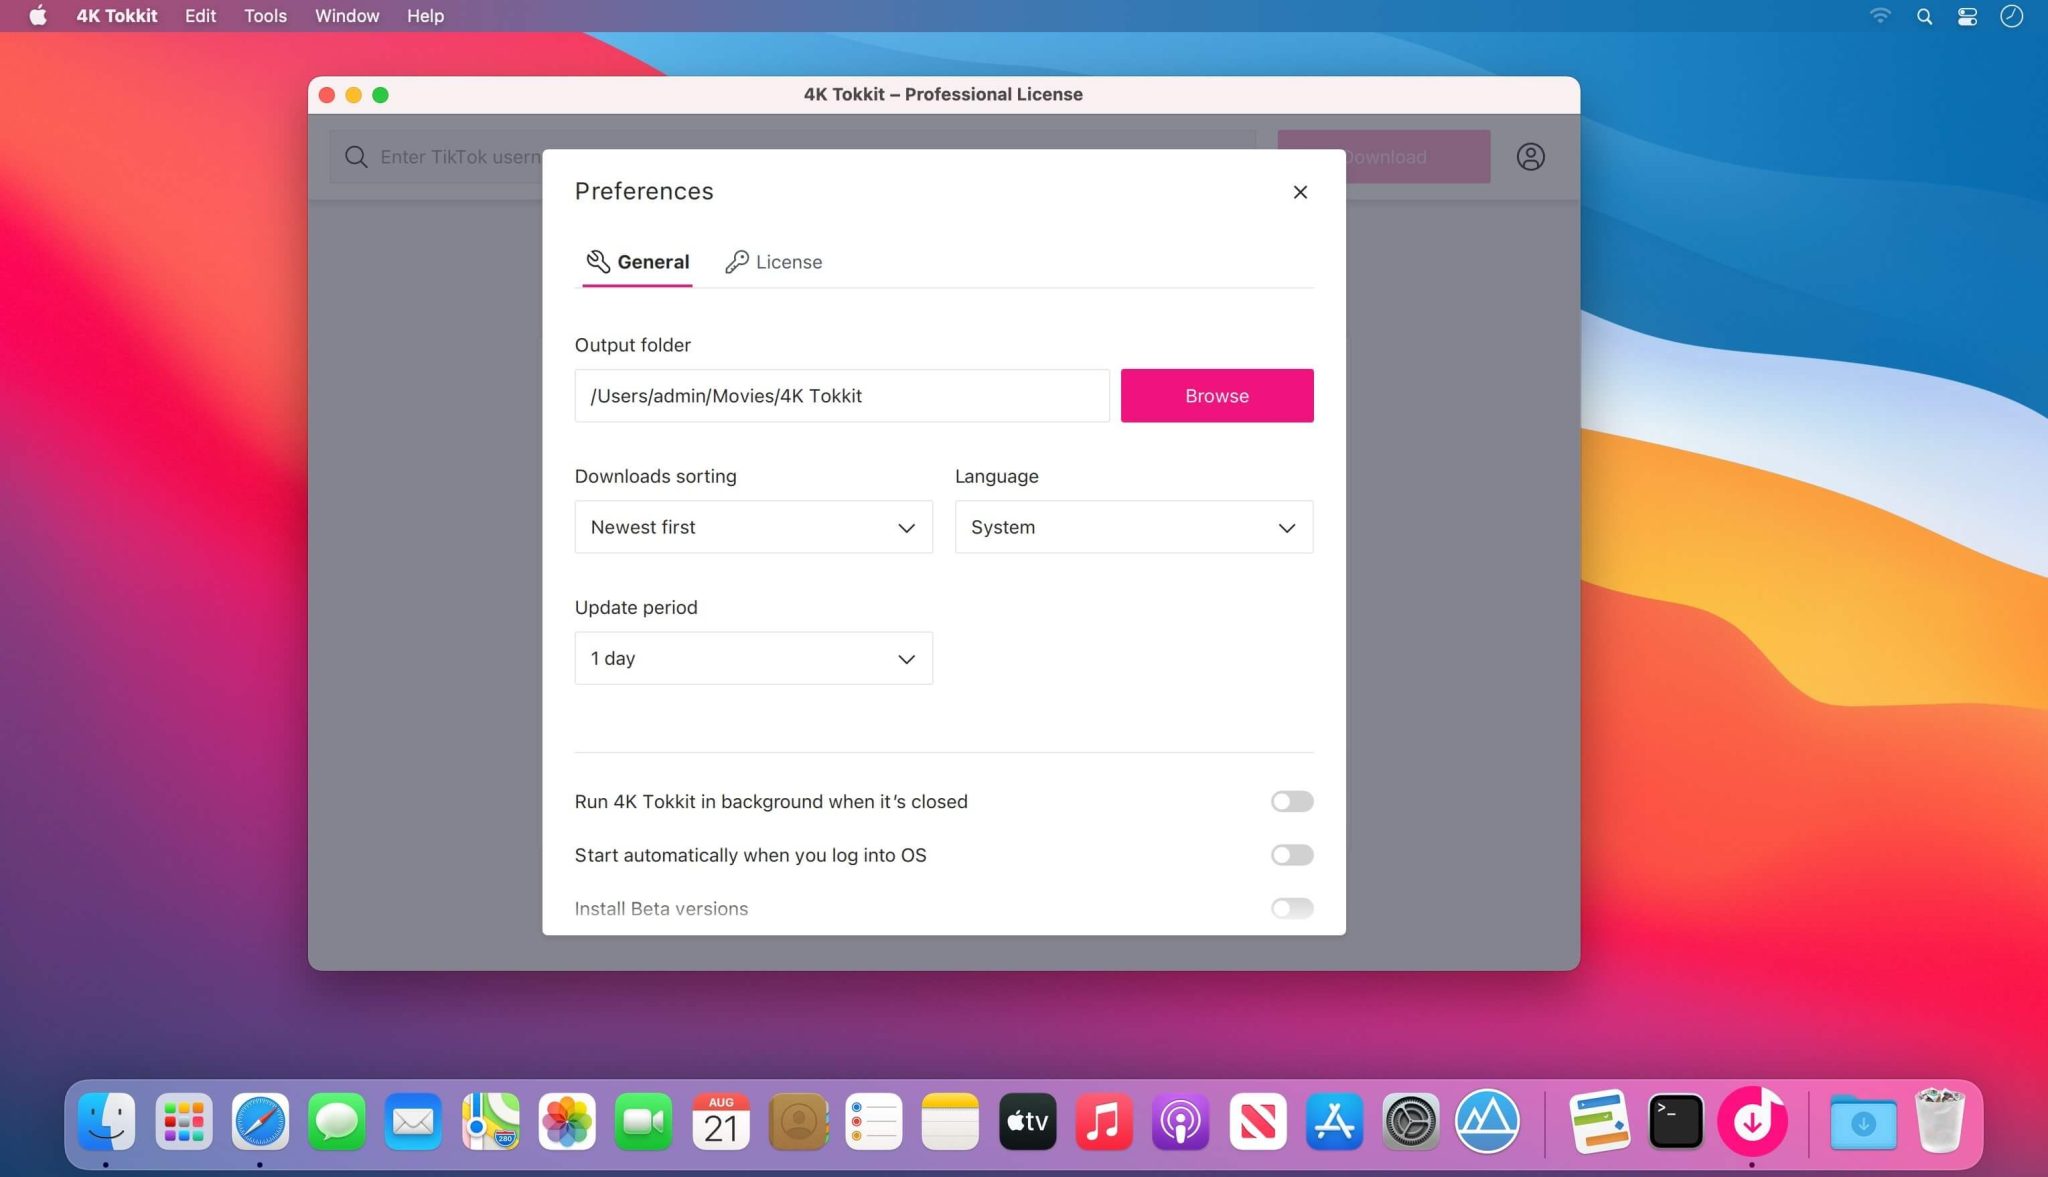Close the Preferences dialog
The height and width of the screenshot is (1177, 2048).
tap(1300, 191)
